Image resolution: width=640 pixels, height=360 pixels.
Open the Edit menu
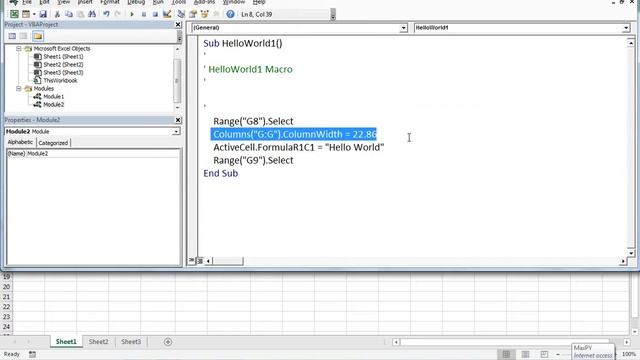(x=44, y=2)
